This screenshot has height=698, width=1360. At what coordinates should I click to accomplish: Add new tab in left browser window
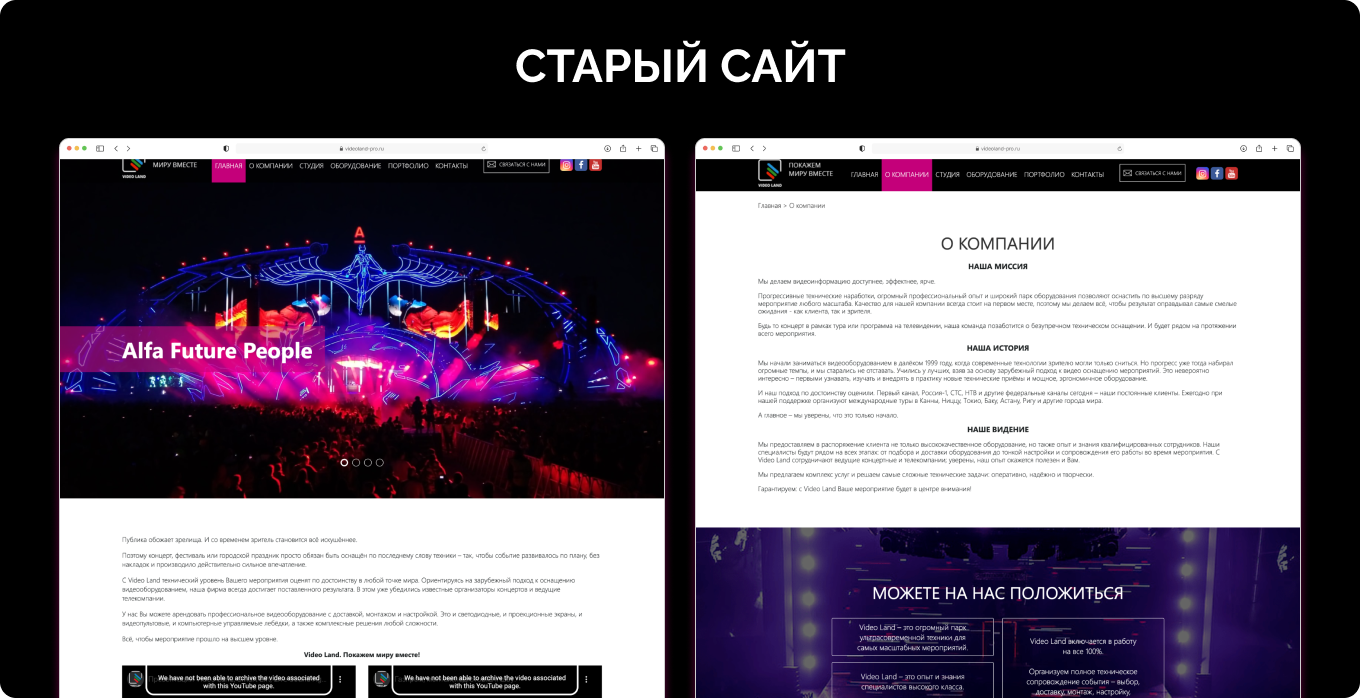coord(639,148)
